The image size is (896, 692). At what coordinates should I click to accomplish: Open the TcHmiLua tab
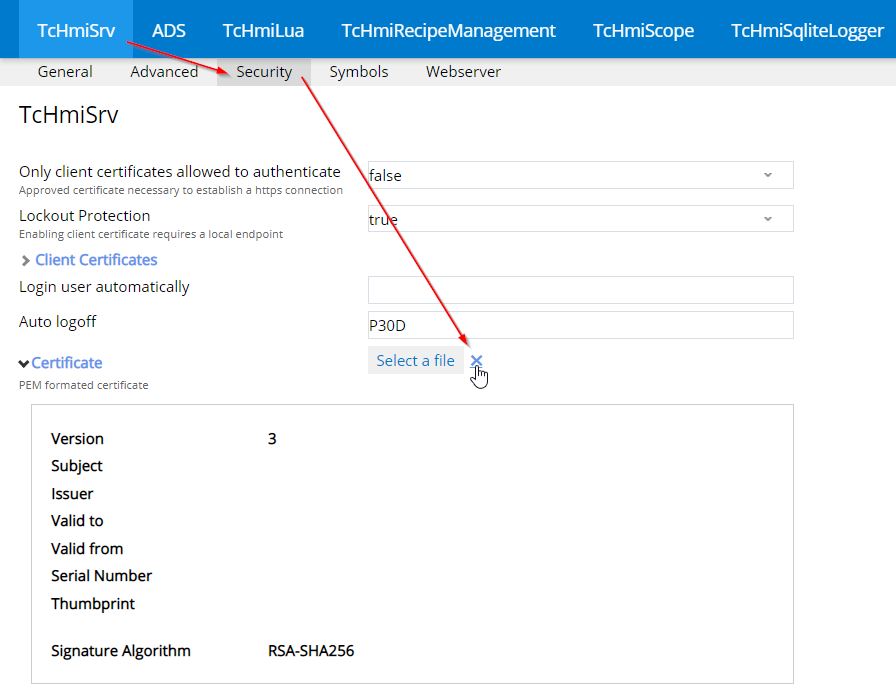click(263, 30)
